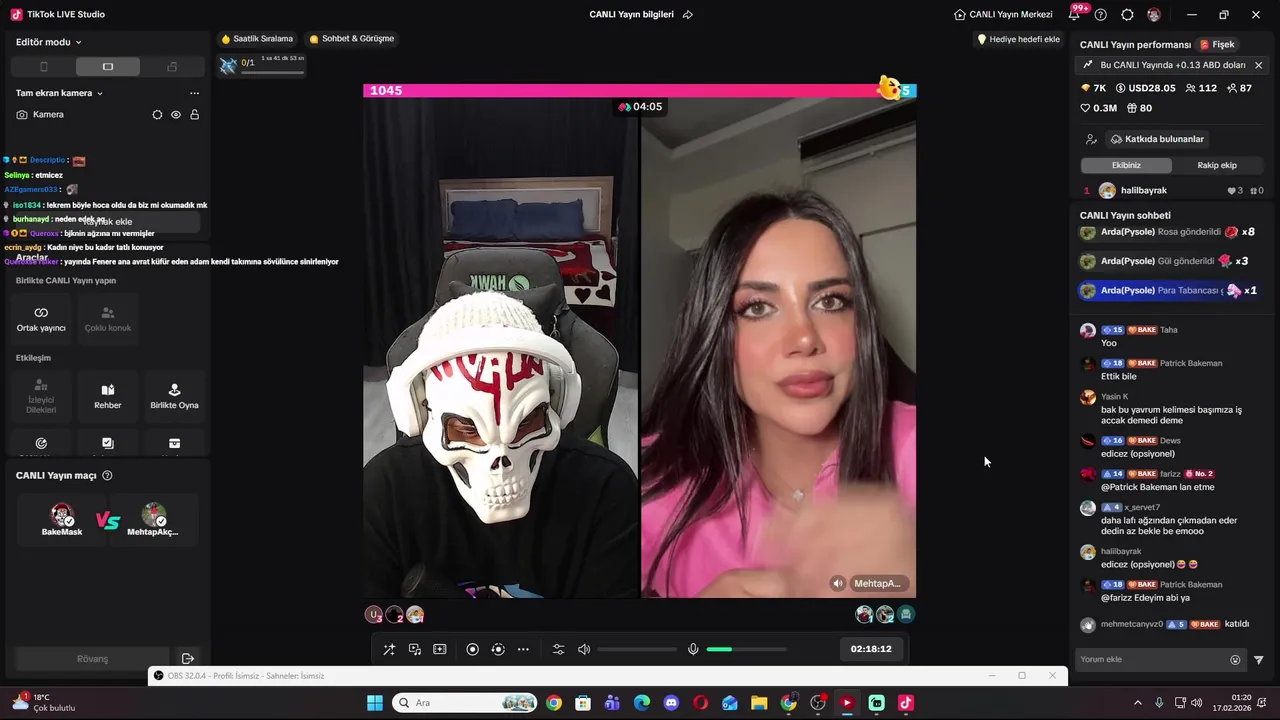Open Opera browser from the taskbar
Screen dimensions: 1280x720
click(700, 703)
